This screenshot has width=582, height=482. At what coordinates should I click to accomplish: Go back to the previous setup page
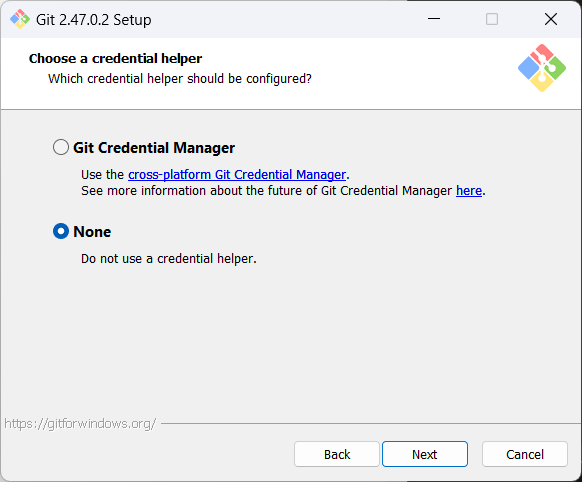337,454
